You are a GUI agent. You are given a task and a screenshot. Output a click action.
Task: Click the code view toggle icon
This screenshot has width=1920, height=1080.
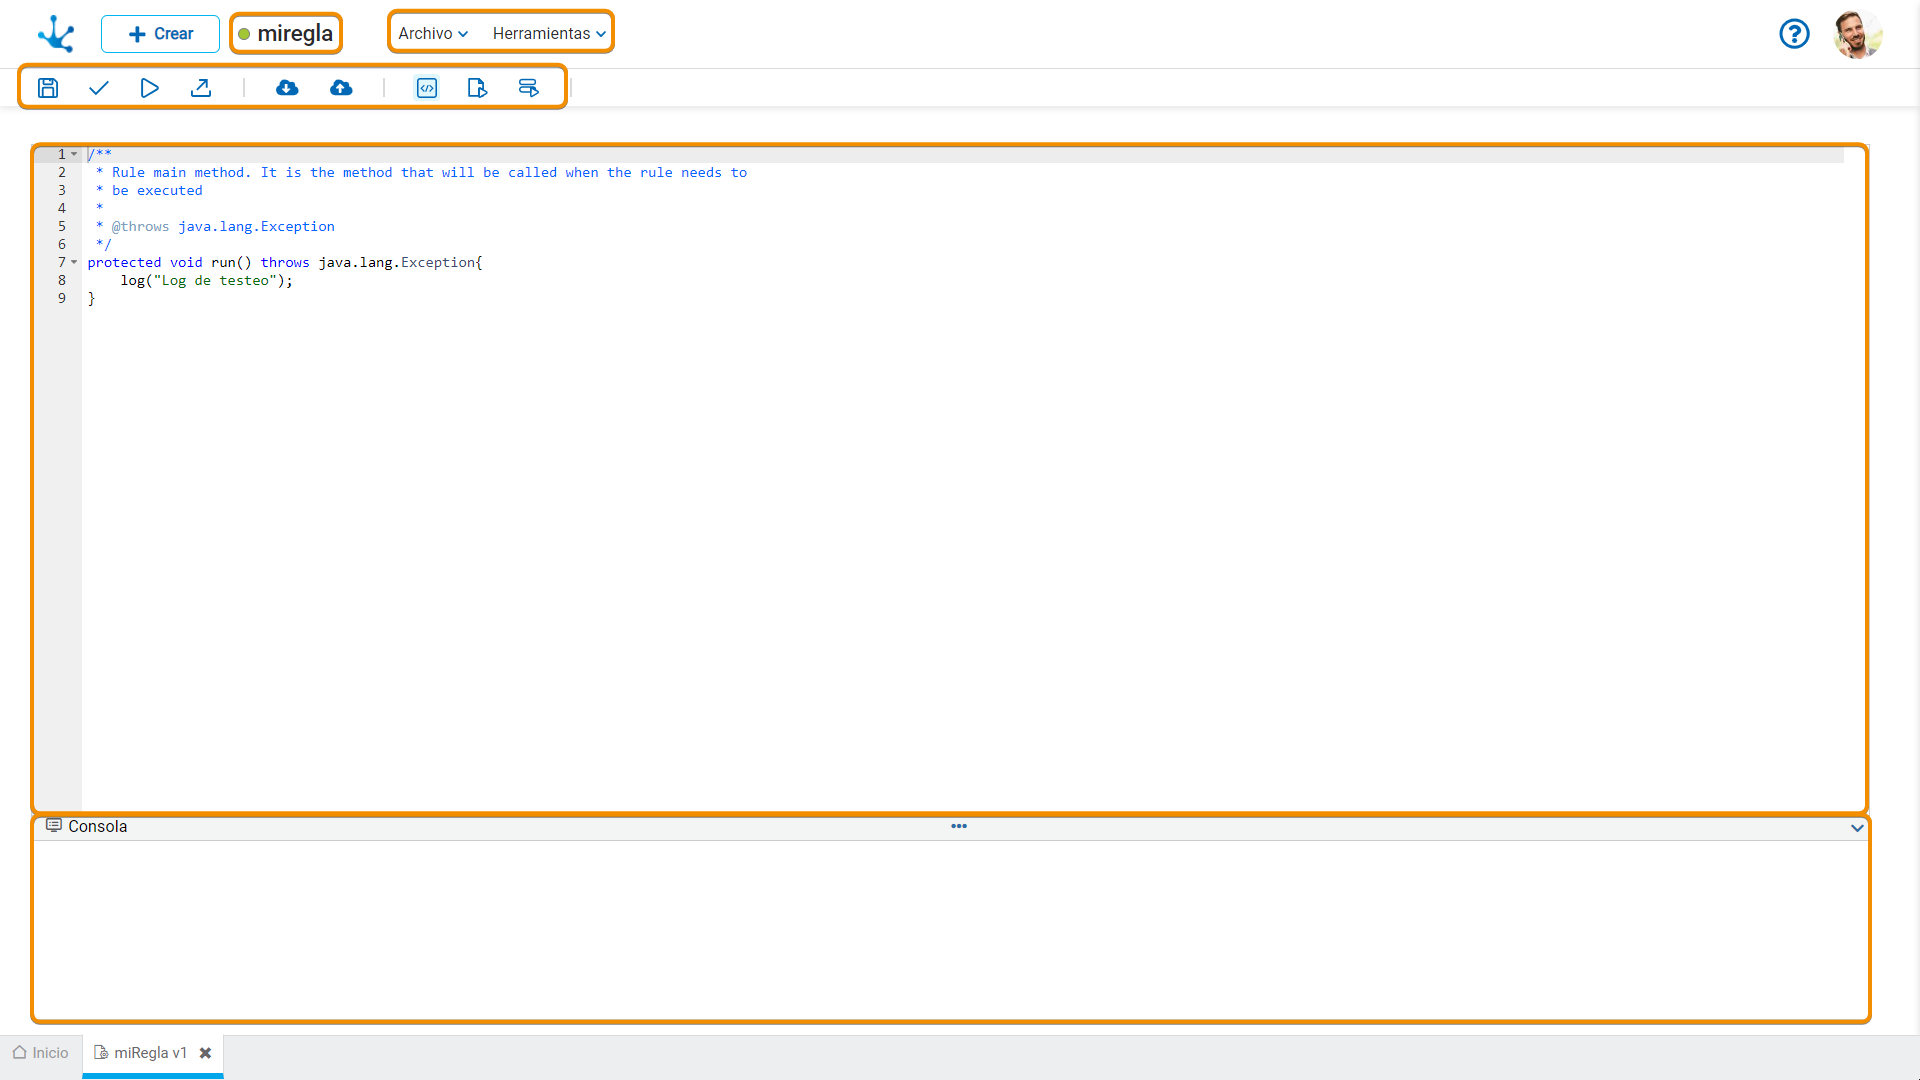[426, 87]
